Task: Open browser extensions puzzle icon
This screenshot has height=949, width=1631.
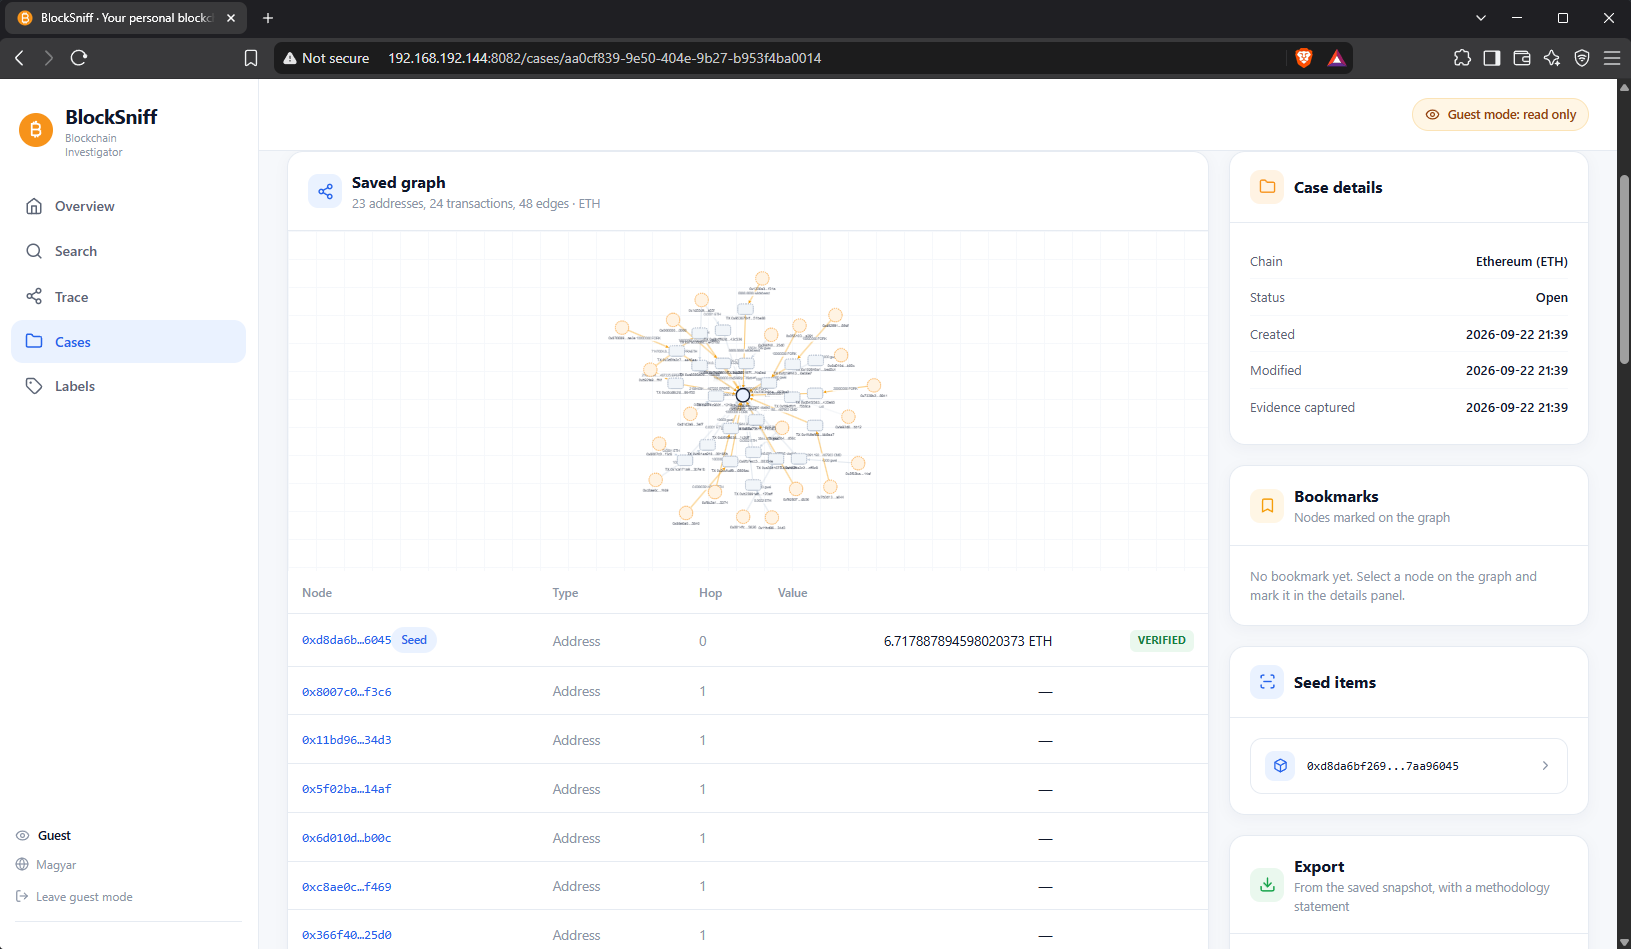Action: click(x=1462, y=58)
